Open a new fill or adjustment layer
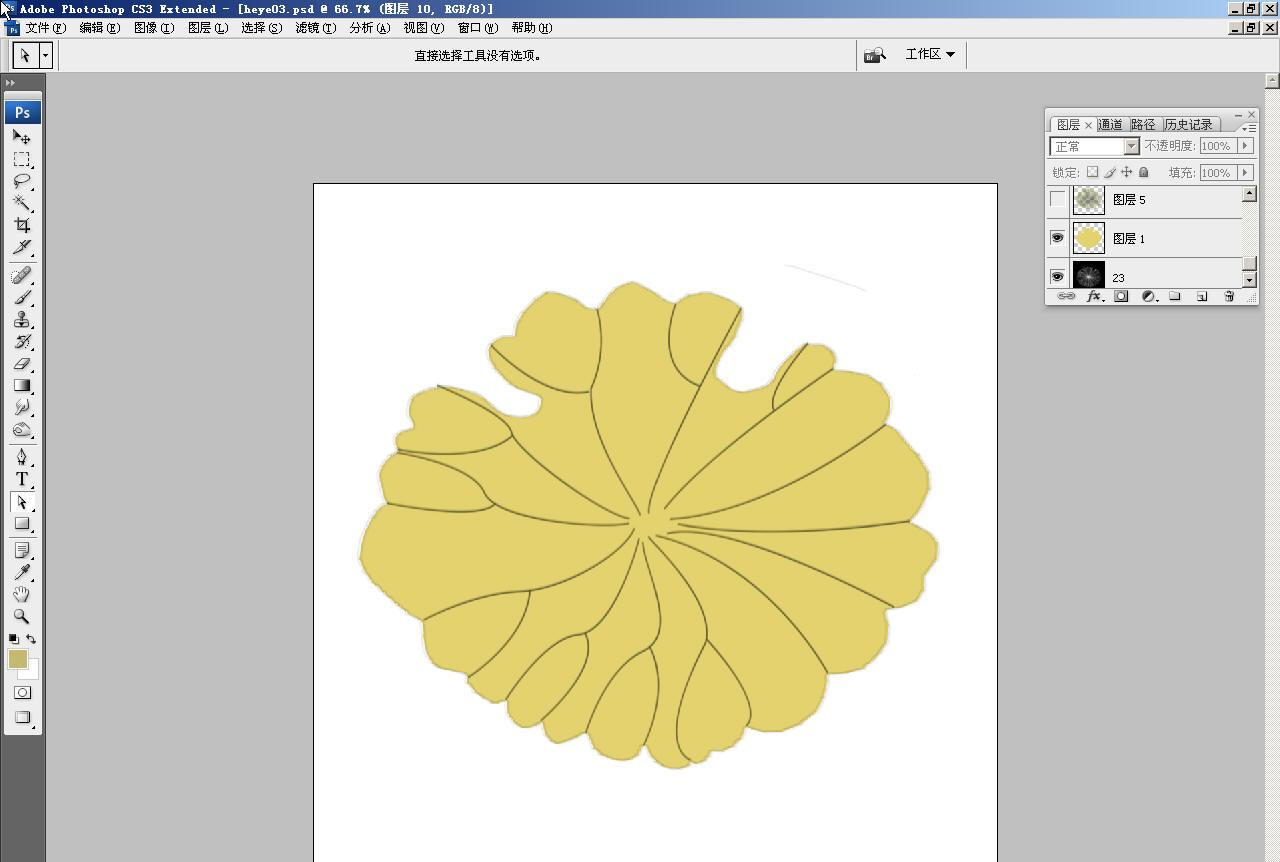1280x862 pixels. point(1149,296)
